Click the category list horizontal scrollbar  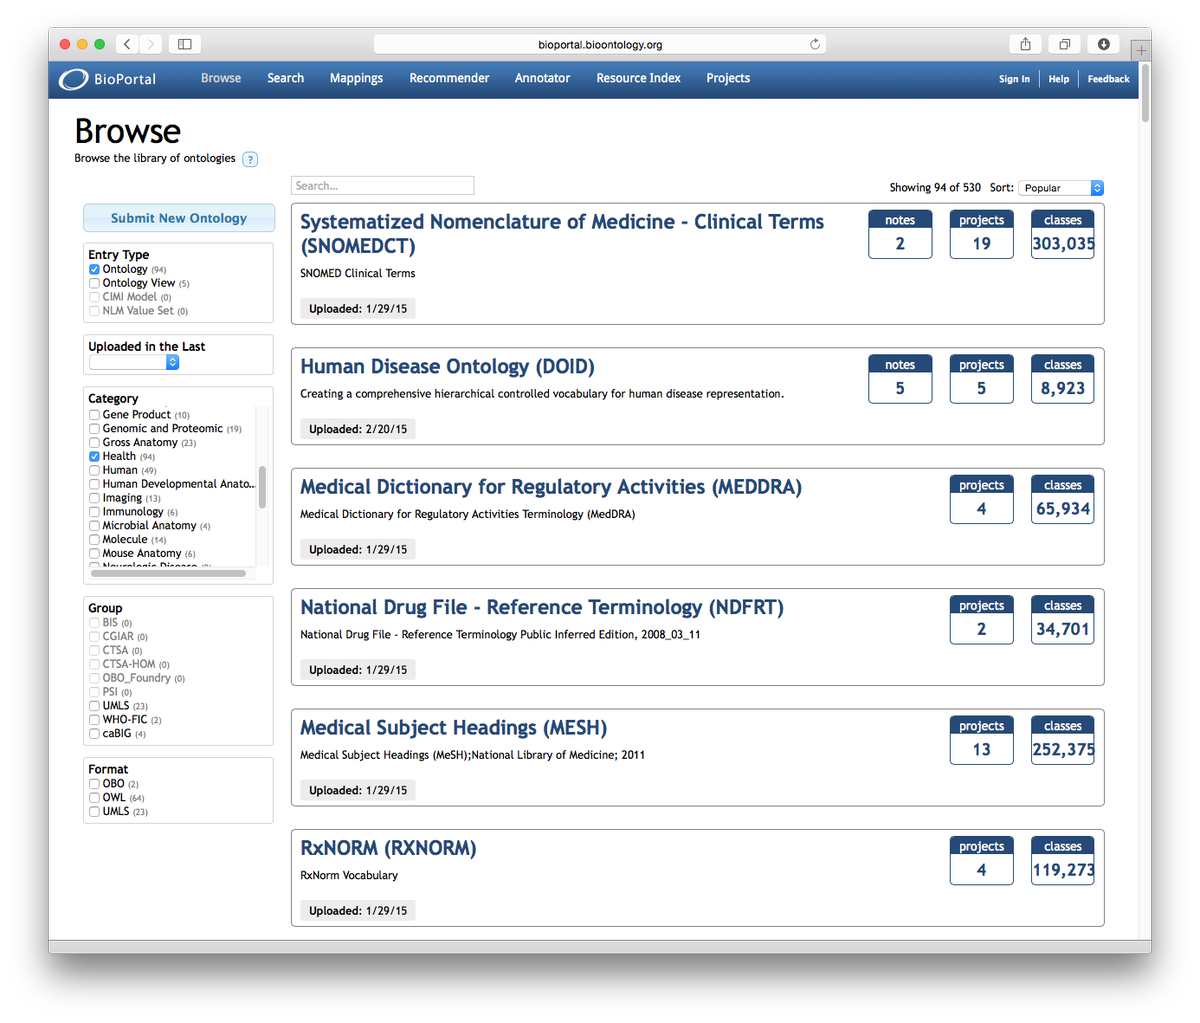pos(168,574)
